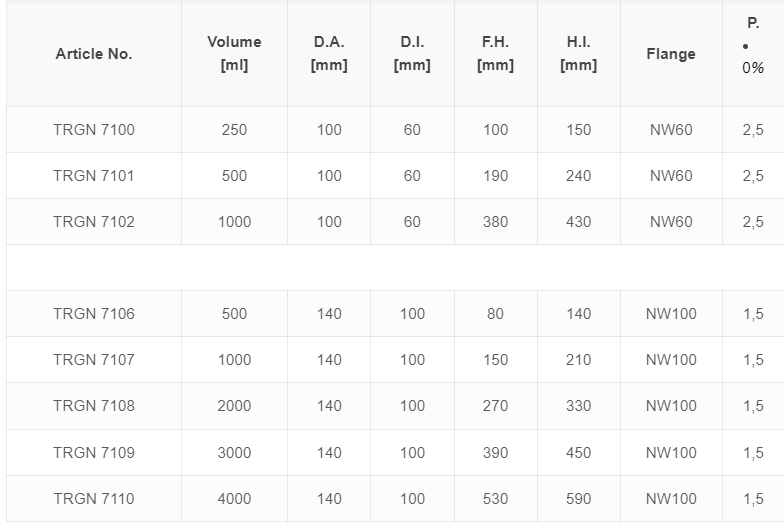Click the H.I. value 430
Viewport: 784px width, 523px height.
(x=578, y=222)
